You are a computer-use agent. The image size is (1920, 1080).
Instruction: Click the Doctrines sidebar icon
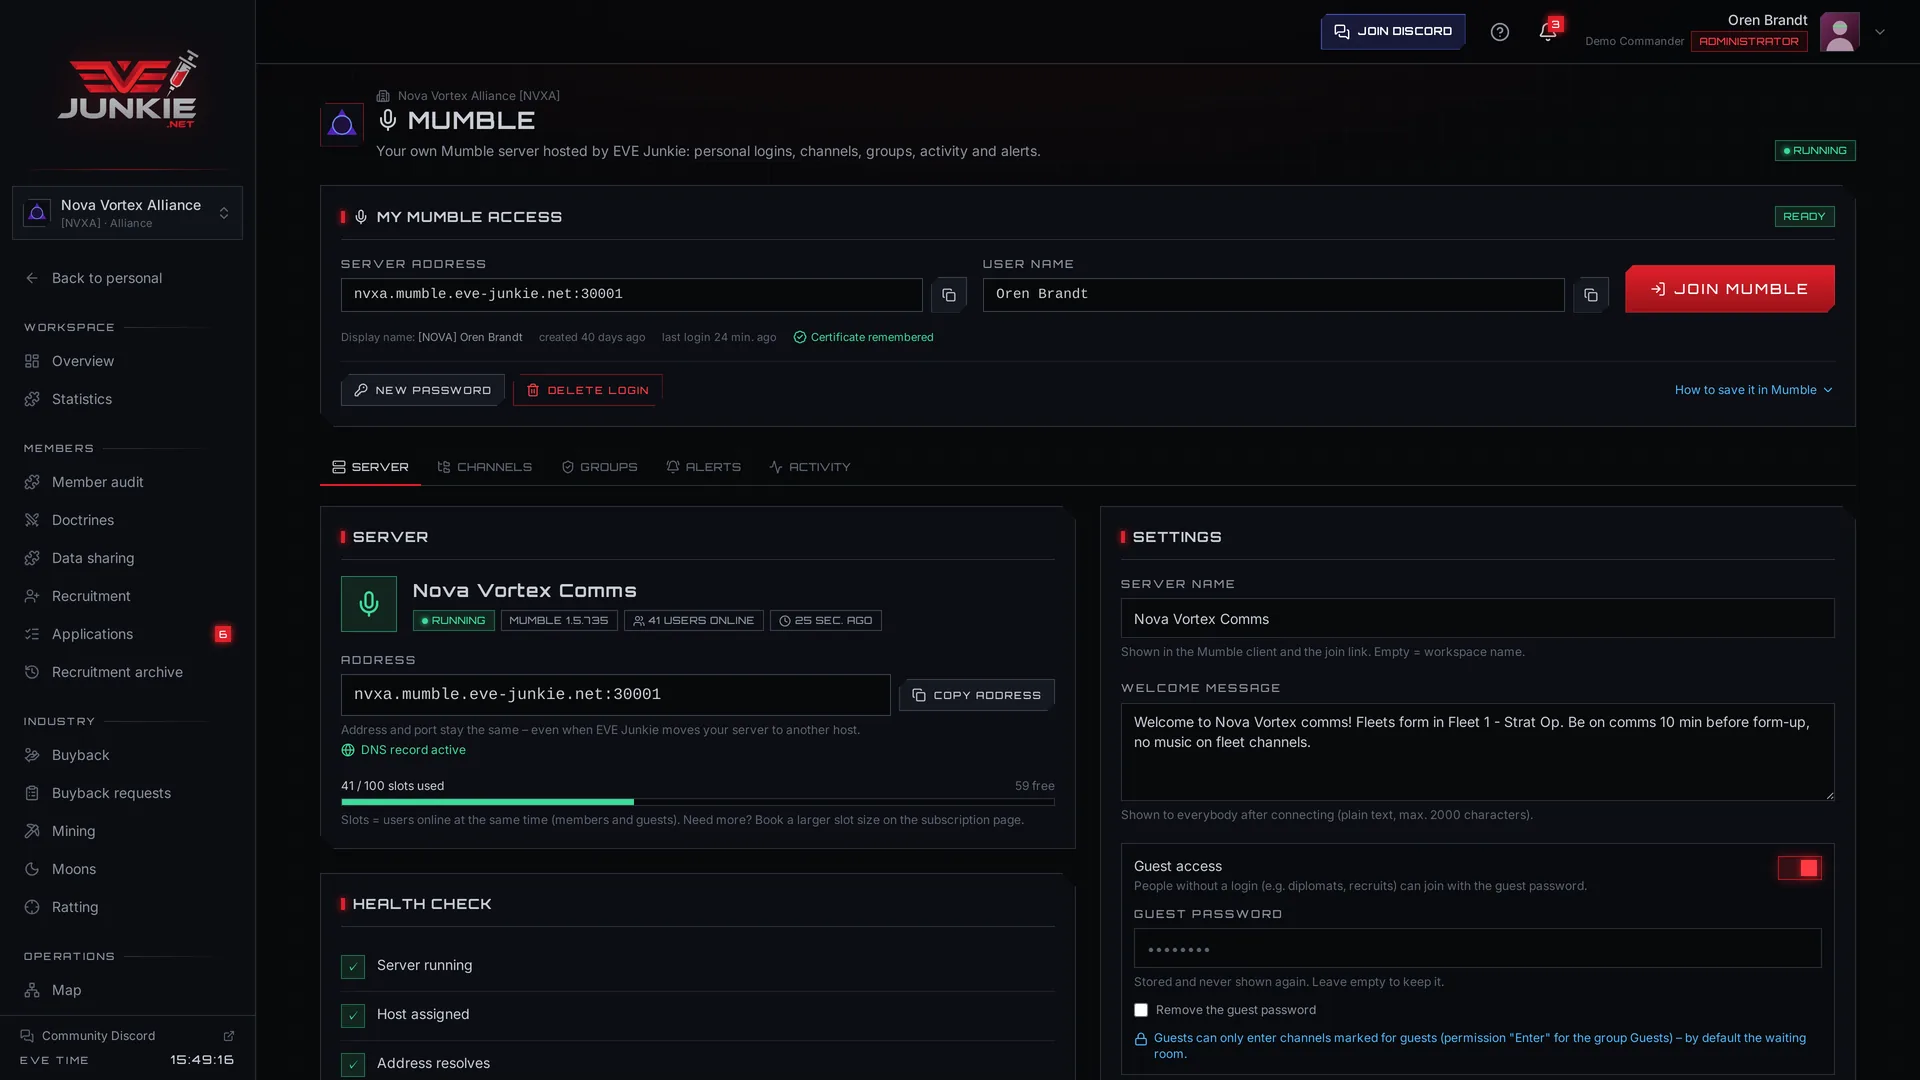[32, 520]
